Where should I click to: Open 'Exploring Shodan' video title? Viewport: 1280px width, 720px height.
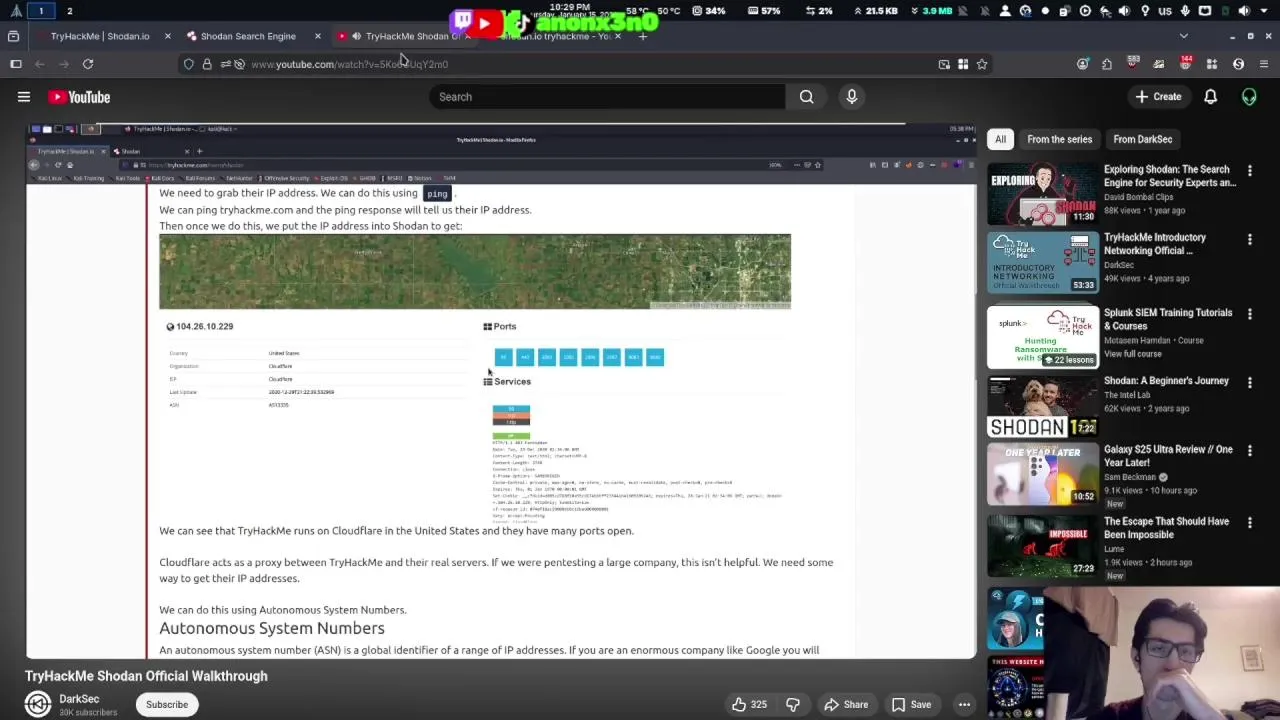[1170, 176]
